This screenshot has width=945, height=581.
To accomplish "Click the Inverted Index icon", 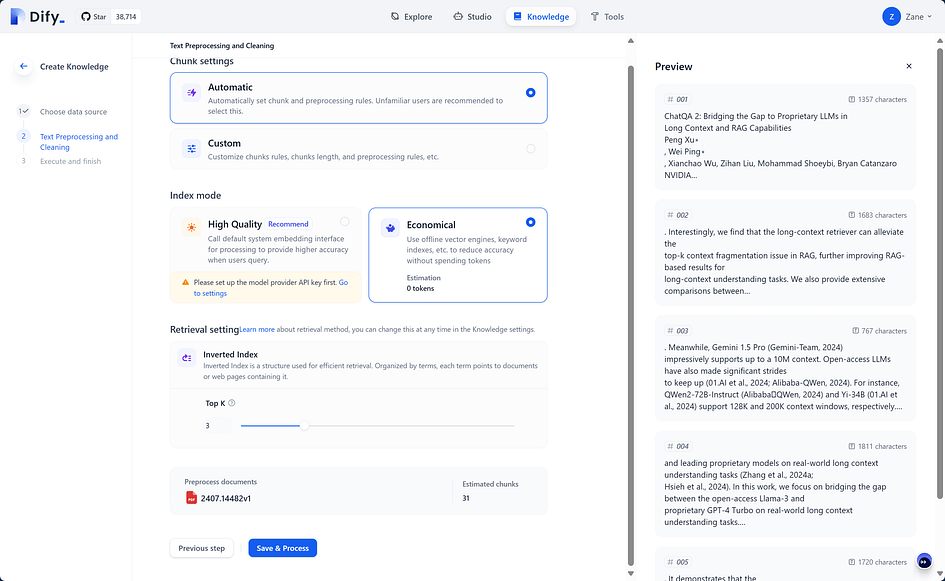I will (x=187, y=357).
